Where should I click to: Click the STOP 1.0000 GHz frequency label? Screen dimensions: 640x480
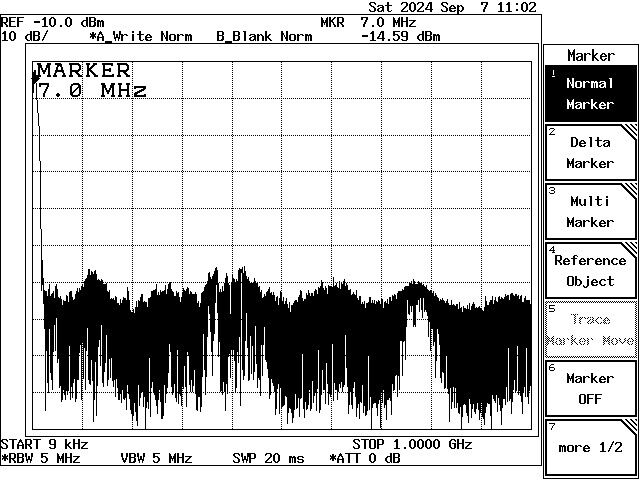click(412, 444)
